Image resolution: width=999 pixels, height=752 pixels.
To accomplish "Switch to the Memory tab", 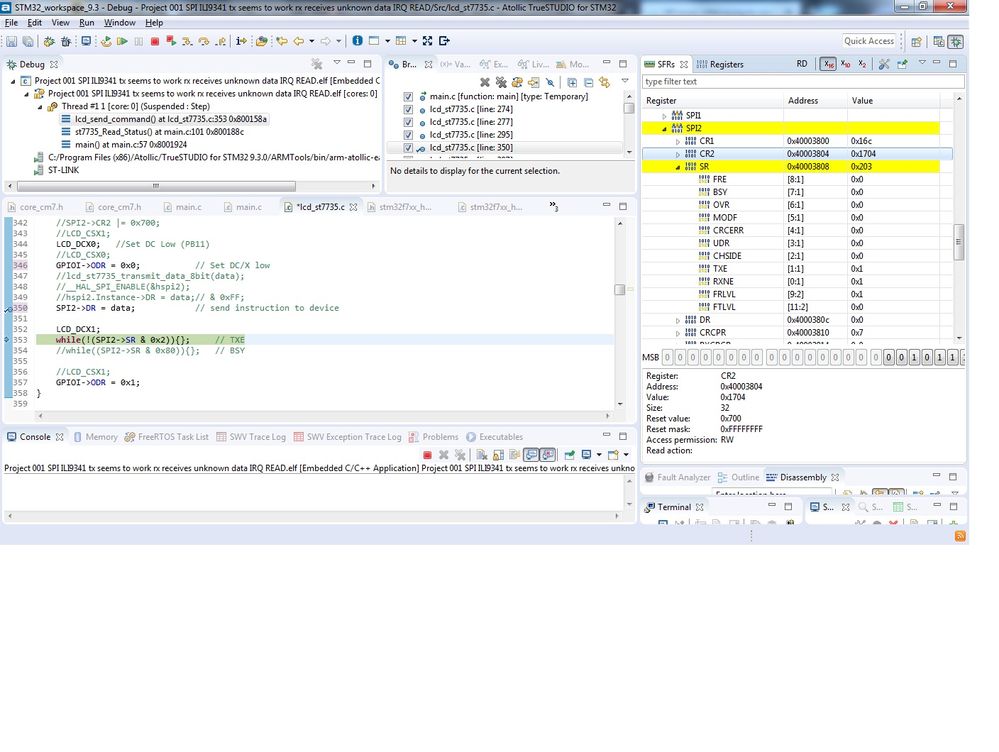I will 96,437.
